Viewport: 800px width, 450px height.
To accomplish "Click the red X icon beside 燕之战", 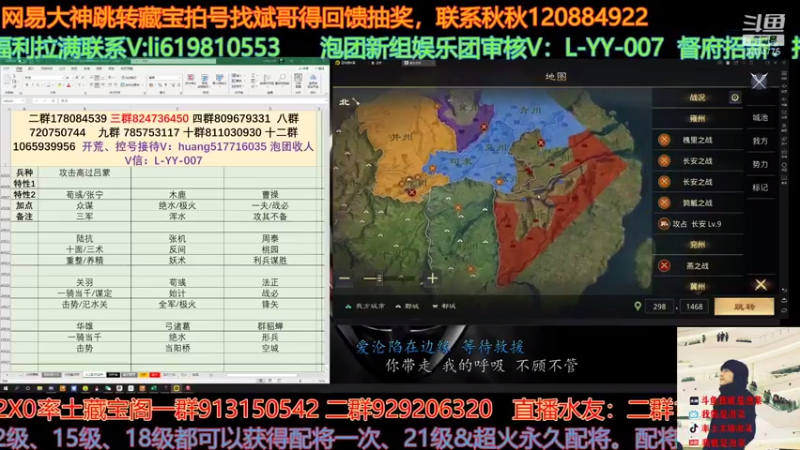I will (x=664, y=266).
